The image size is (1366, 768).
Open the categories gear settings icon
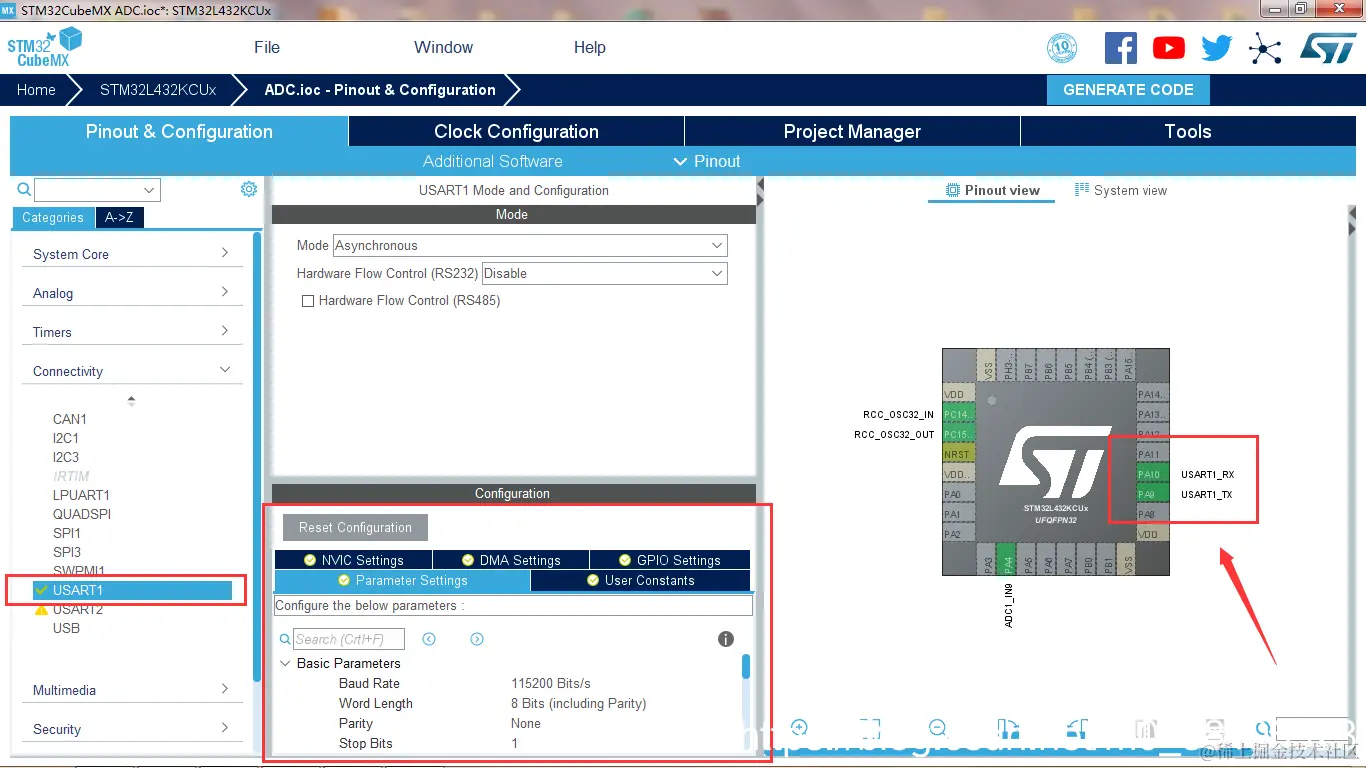(249, 189)
